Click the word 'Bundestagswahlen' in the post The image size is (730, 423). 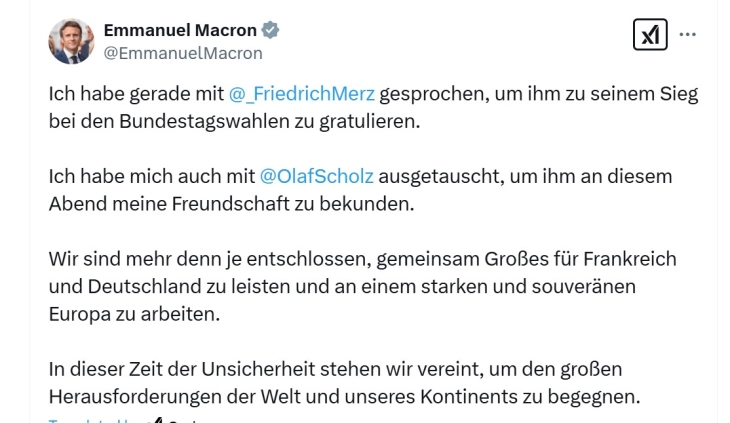coord(204,121)
